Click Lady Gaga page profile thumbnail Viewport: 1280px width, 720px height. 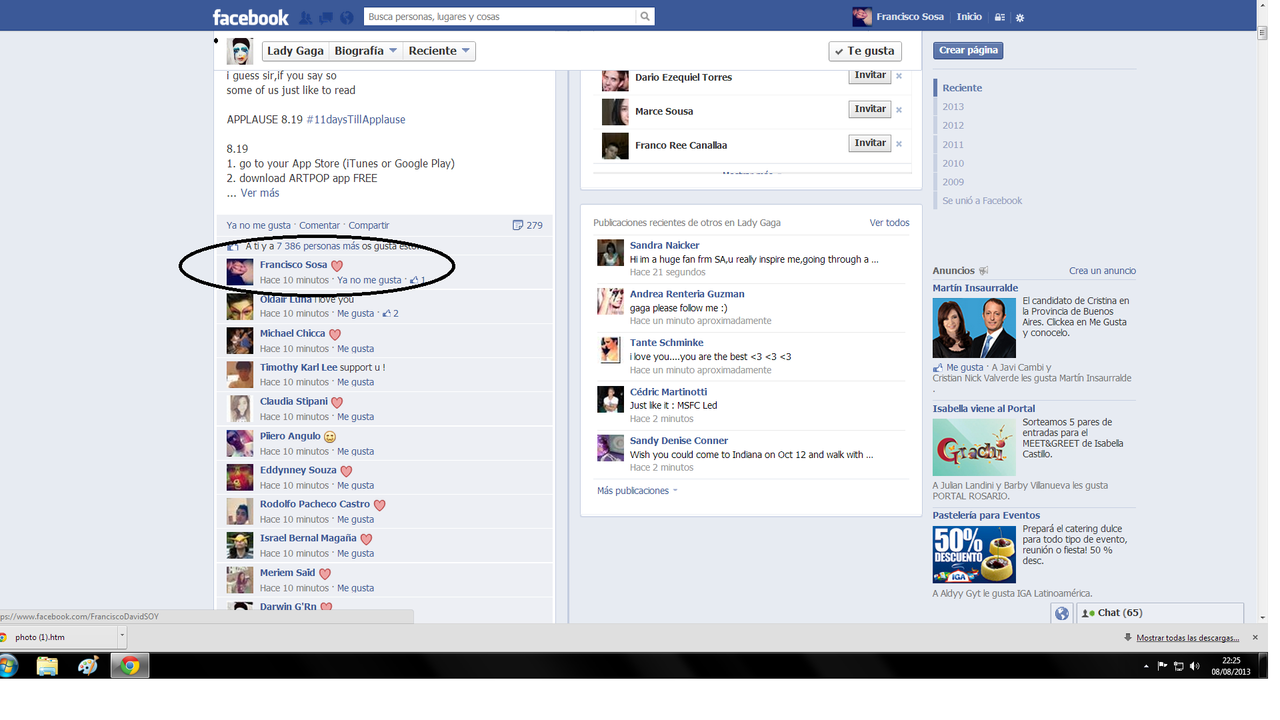pos(240,51)
